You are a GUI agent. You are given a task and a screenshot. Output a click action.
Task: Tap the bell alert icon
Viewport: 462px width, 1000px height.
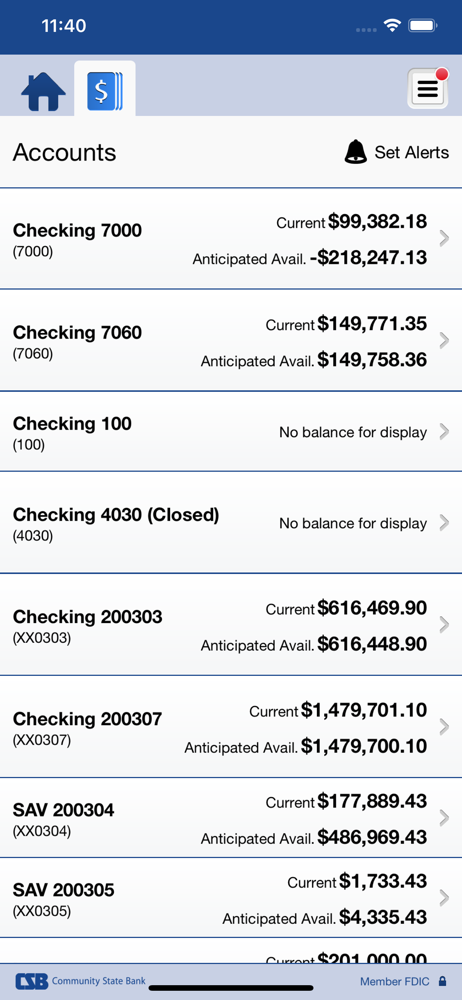click(x=355, y=152)
